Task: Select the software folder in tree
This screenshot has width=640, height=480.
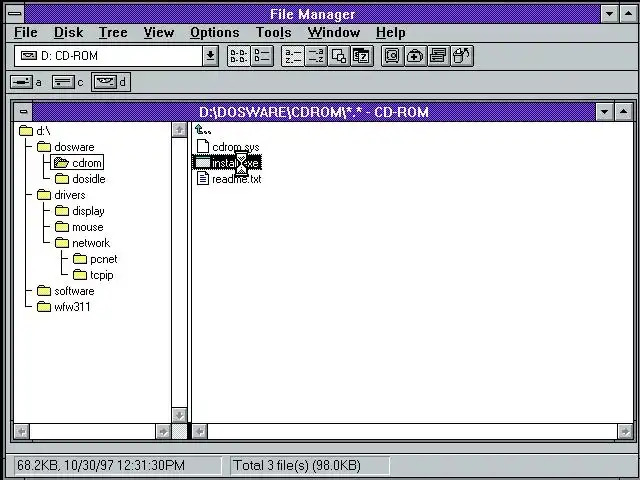Action: tap(66, 291)
